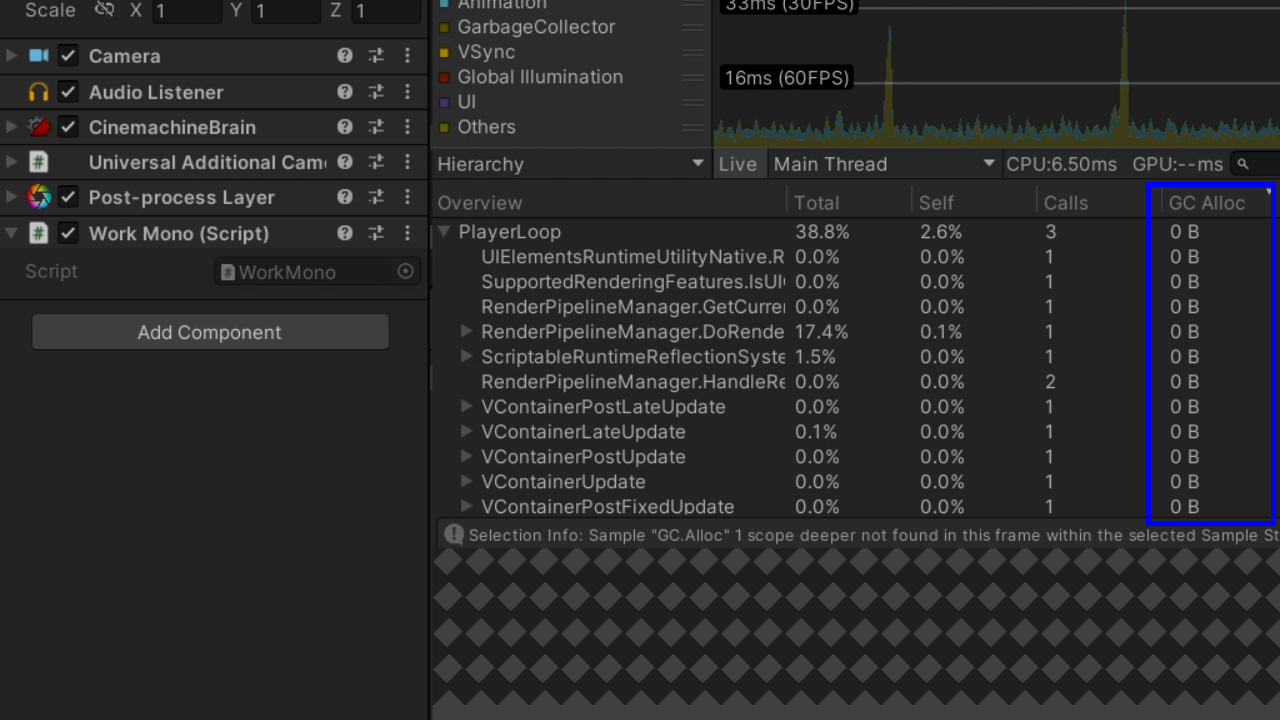1280x720 pixels.
Task: Select the VContainerPostUpdate profiler row
Action: point(856,457)
